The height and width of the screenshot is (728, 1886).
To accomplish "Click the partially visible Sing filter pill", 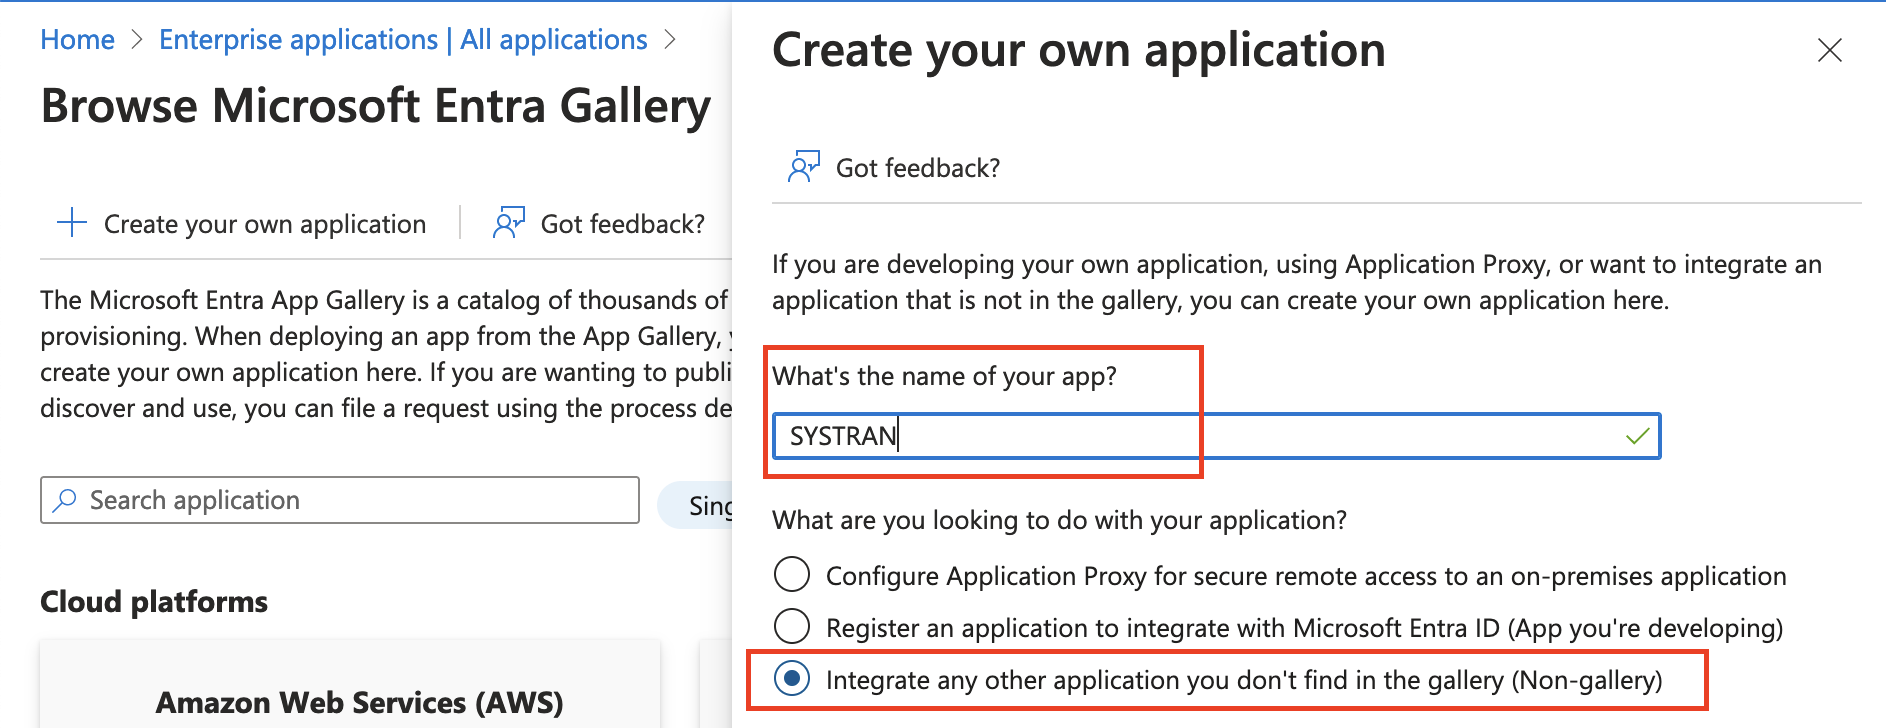I will coord(696,505).
